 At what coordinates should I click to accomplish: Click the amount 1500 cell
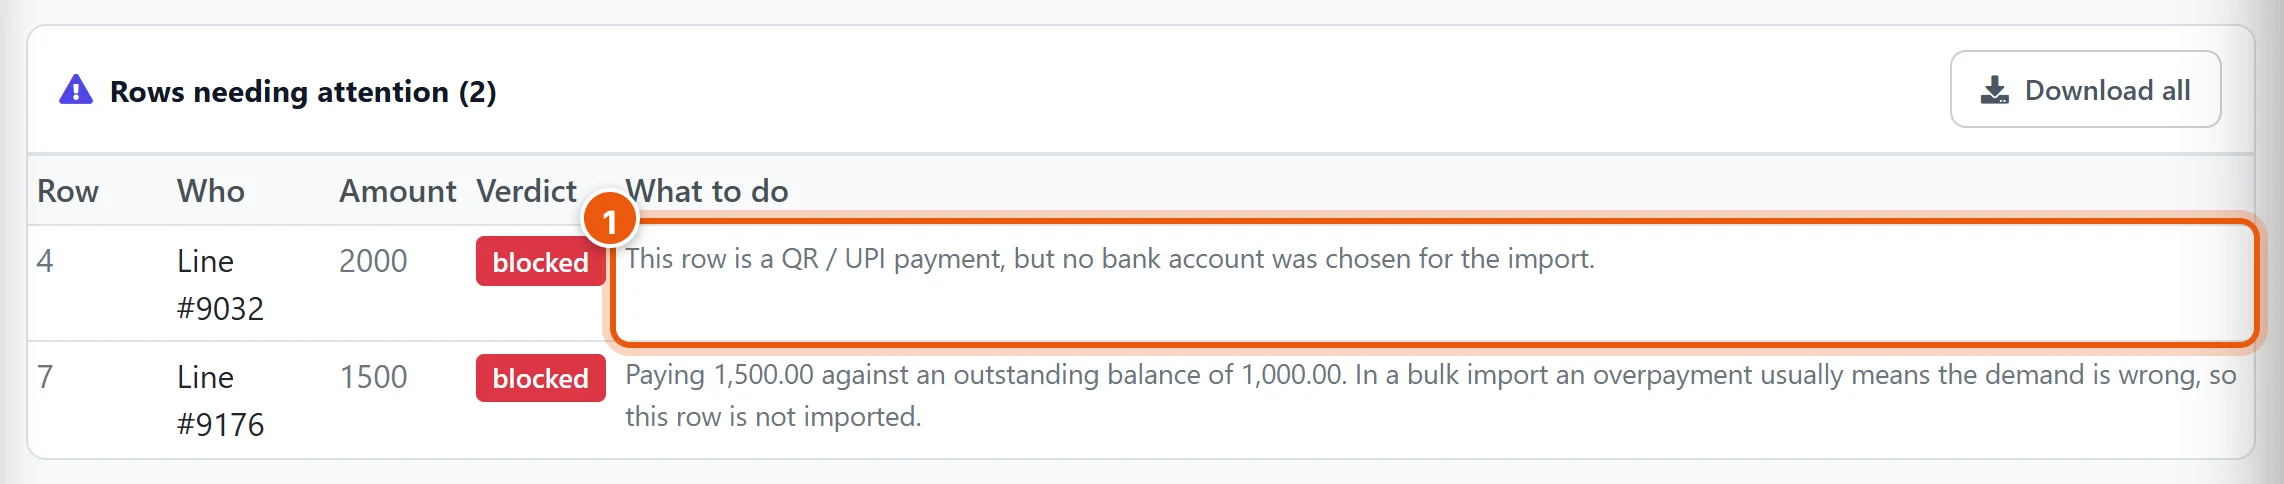(x=373, y=377)
